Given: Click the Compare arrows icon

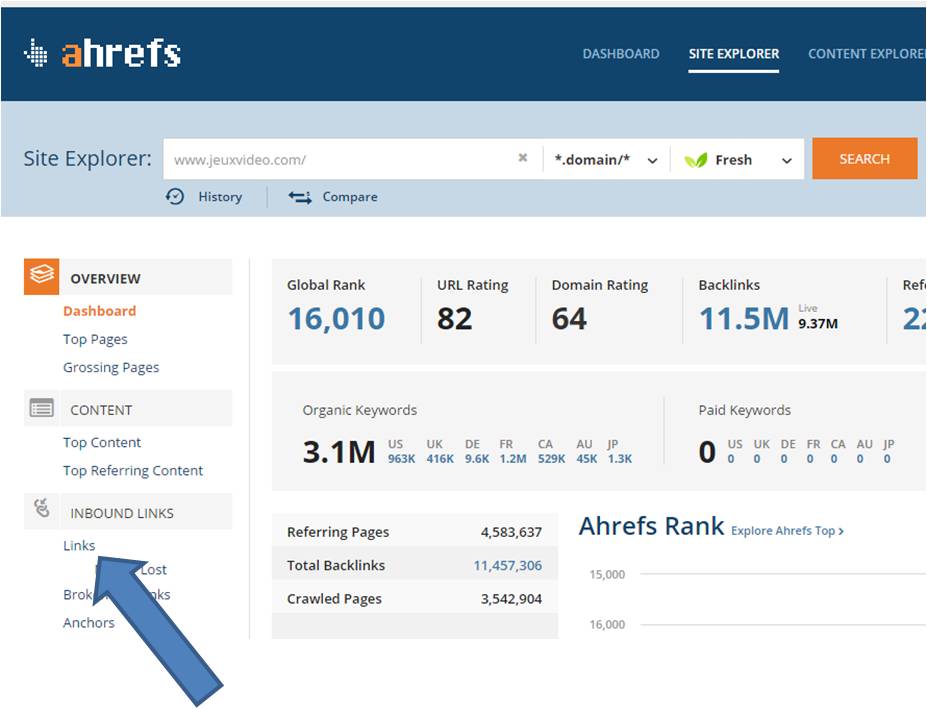Looking at the screenshot, I should pos(300,197).
